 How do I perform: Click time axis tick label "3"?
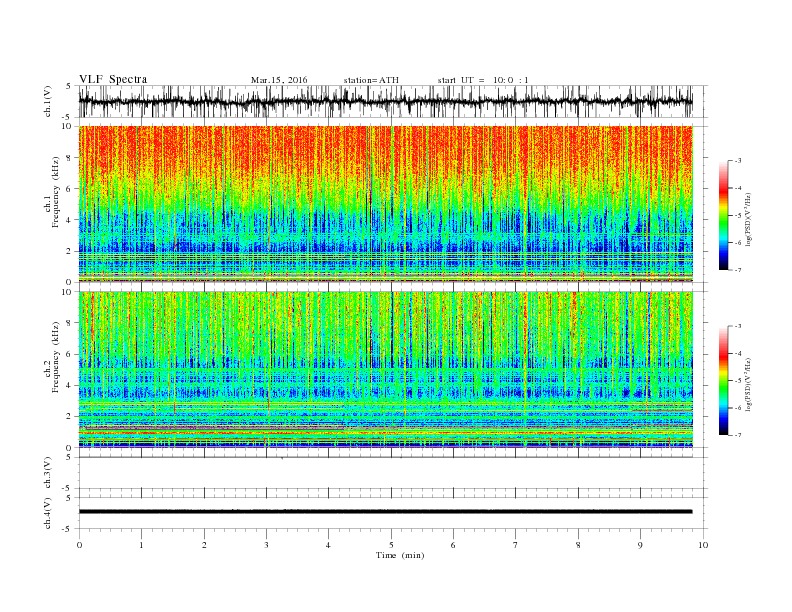(x=266, y=545)
